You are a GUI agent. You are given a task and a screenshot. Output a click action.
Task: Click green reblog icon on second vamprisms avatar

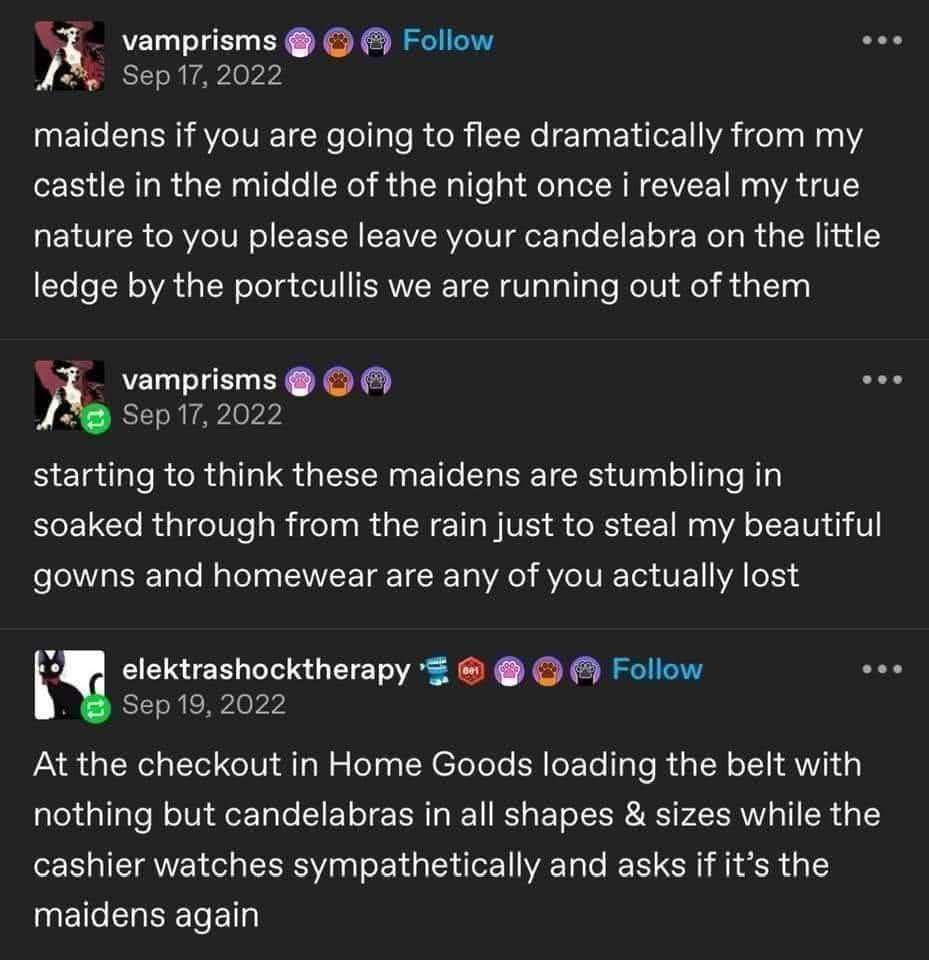pyautogui.click(x=97, y=418)
